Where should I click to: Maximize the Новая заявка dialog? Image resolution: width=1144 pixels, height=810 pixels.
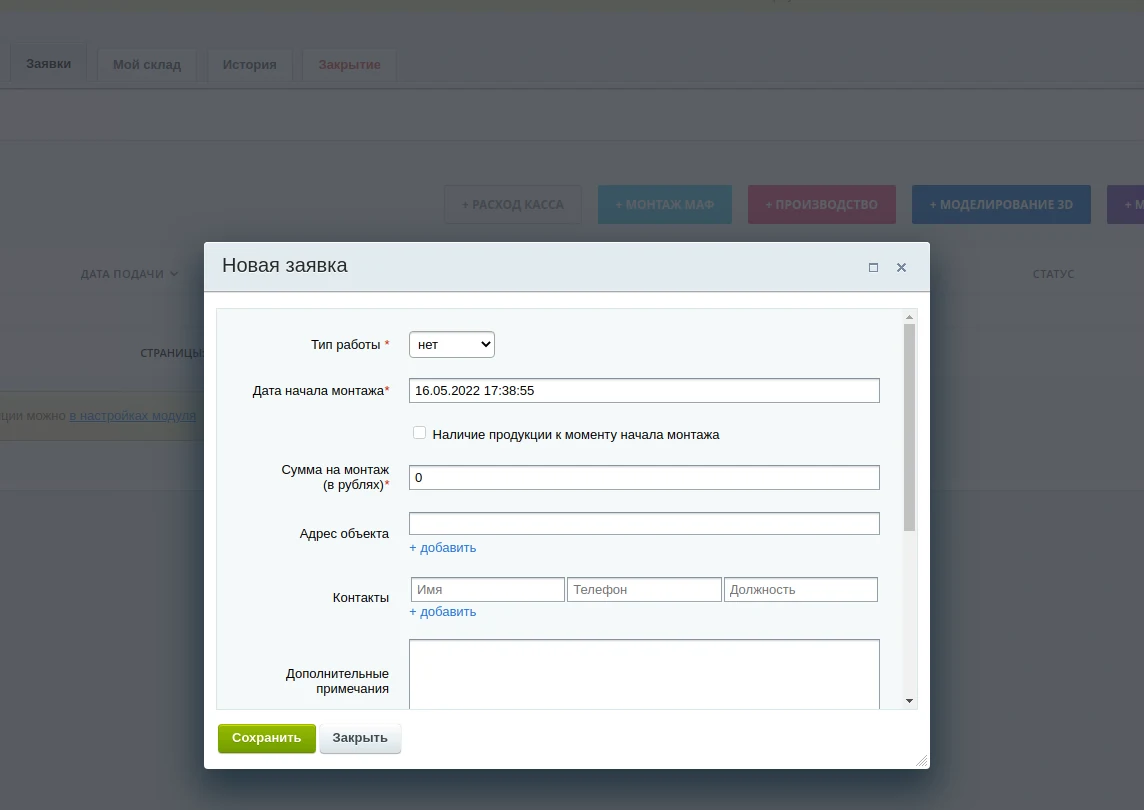point(873,268)
